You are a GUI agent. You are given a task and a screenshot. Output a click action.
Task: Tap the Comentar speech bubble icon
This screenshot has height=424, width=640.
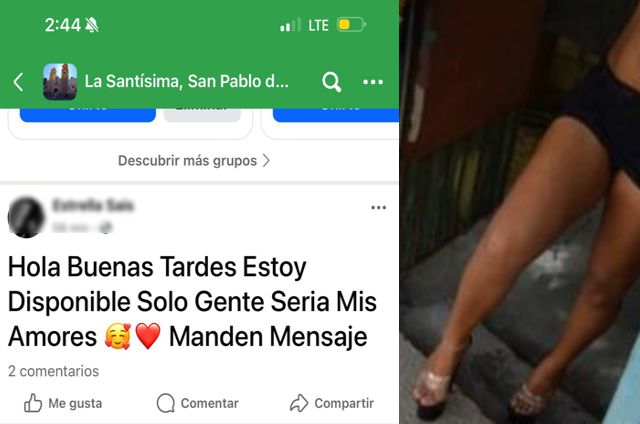point(166,403)
